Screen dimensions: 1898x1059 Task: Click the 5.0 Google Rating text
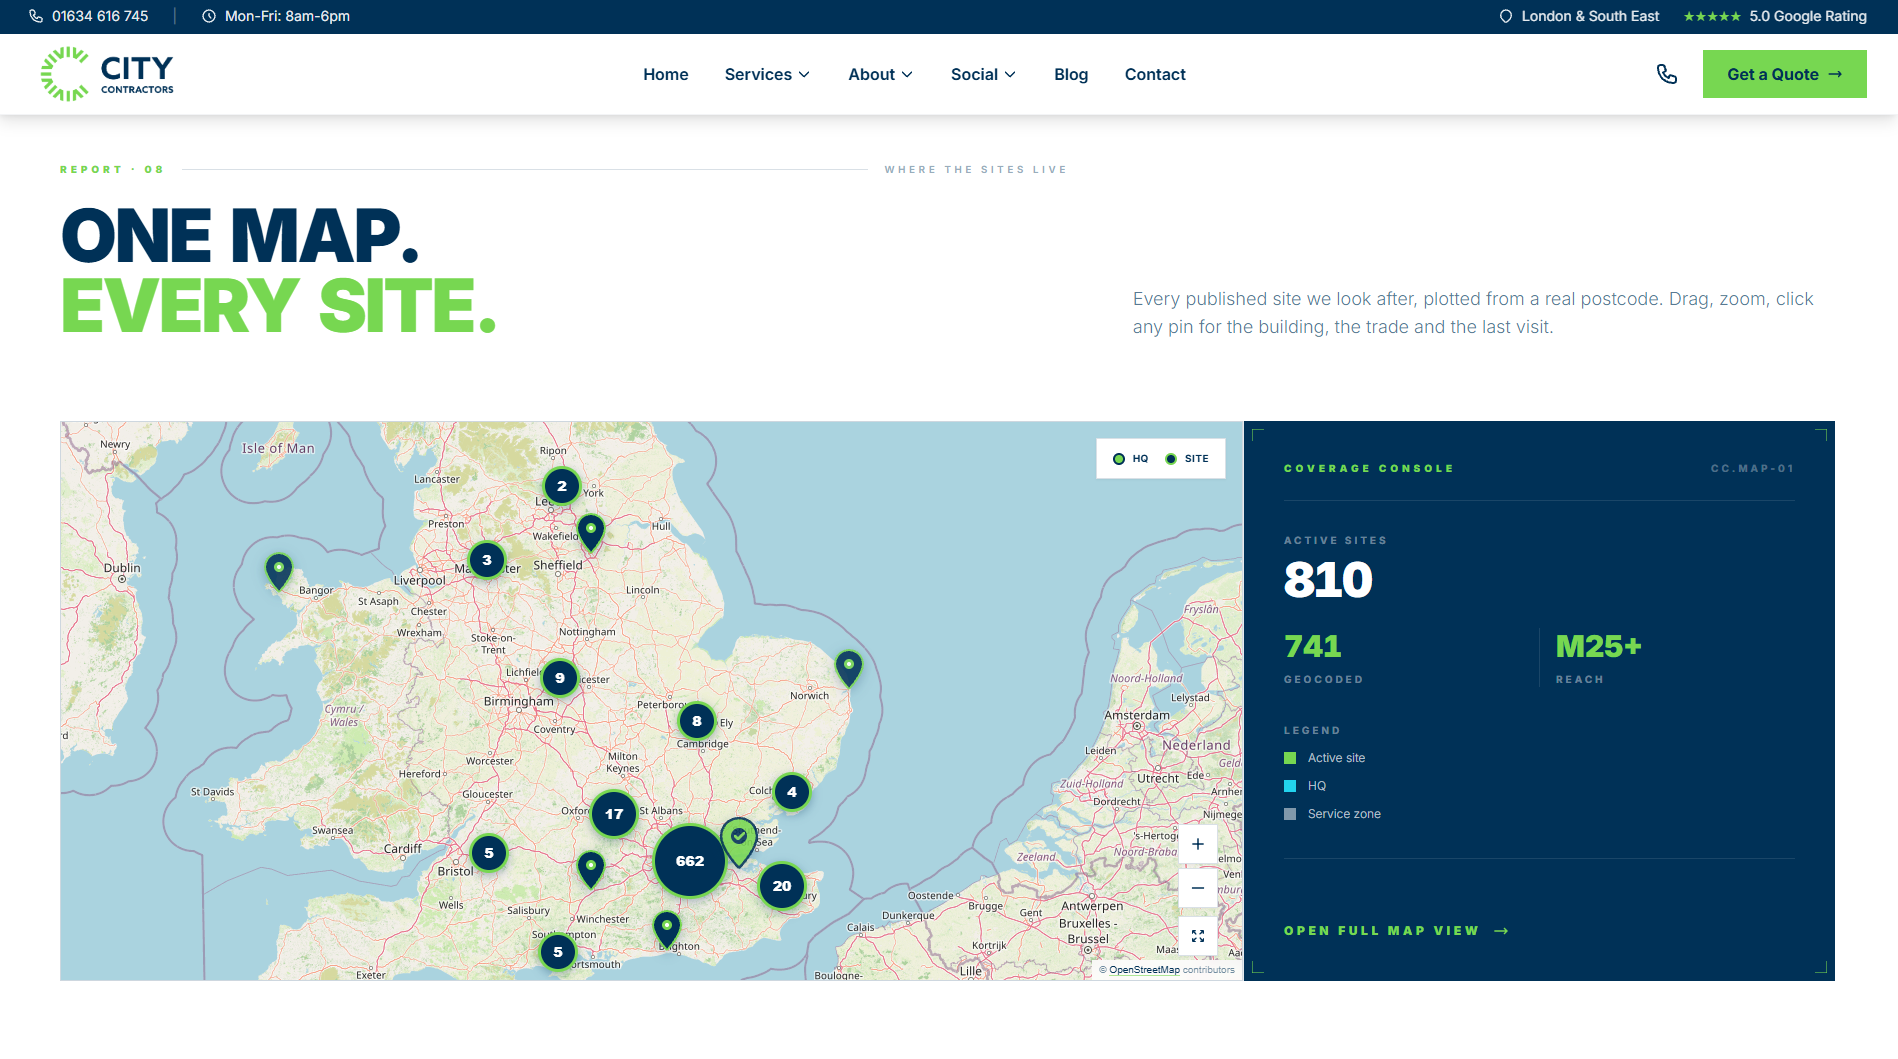point(1808,16)
